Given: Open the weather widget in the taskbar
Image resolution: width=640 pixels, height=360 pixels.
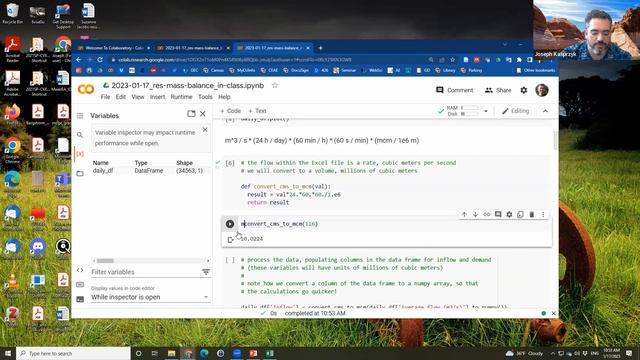Looking at the screenshot, I should point(524,353).
